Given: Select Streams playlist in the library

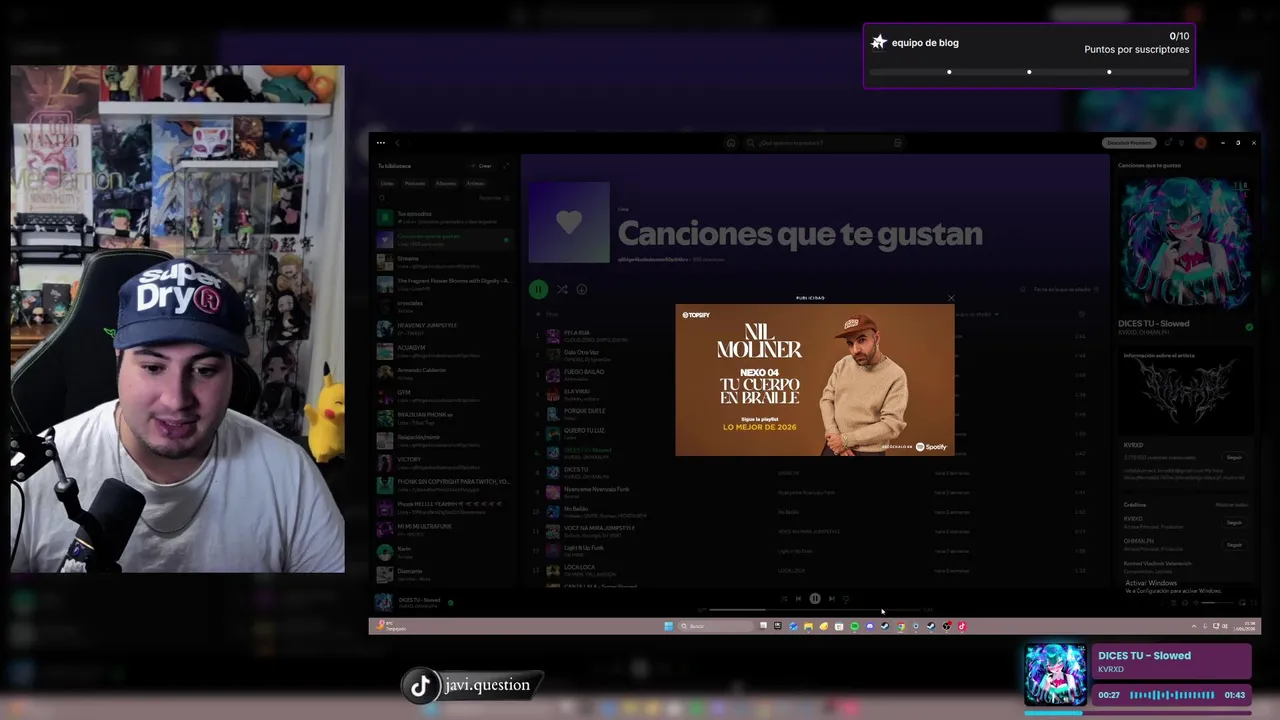Looking at the screenshot, I should pyautogui.click(x=444, y=262).
